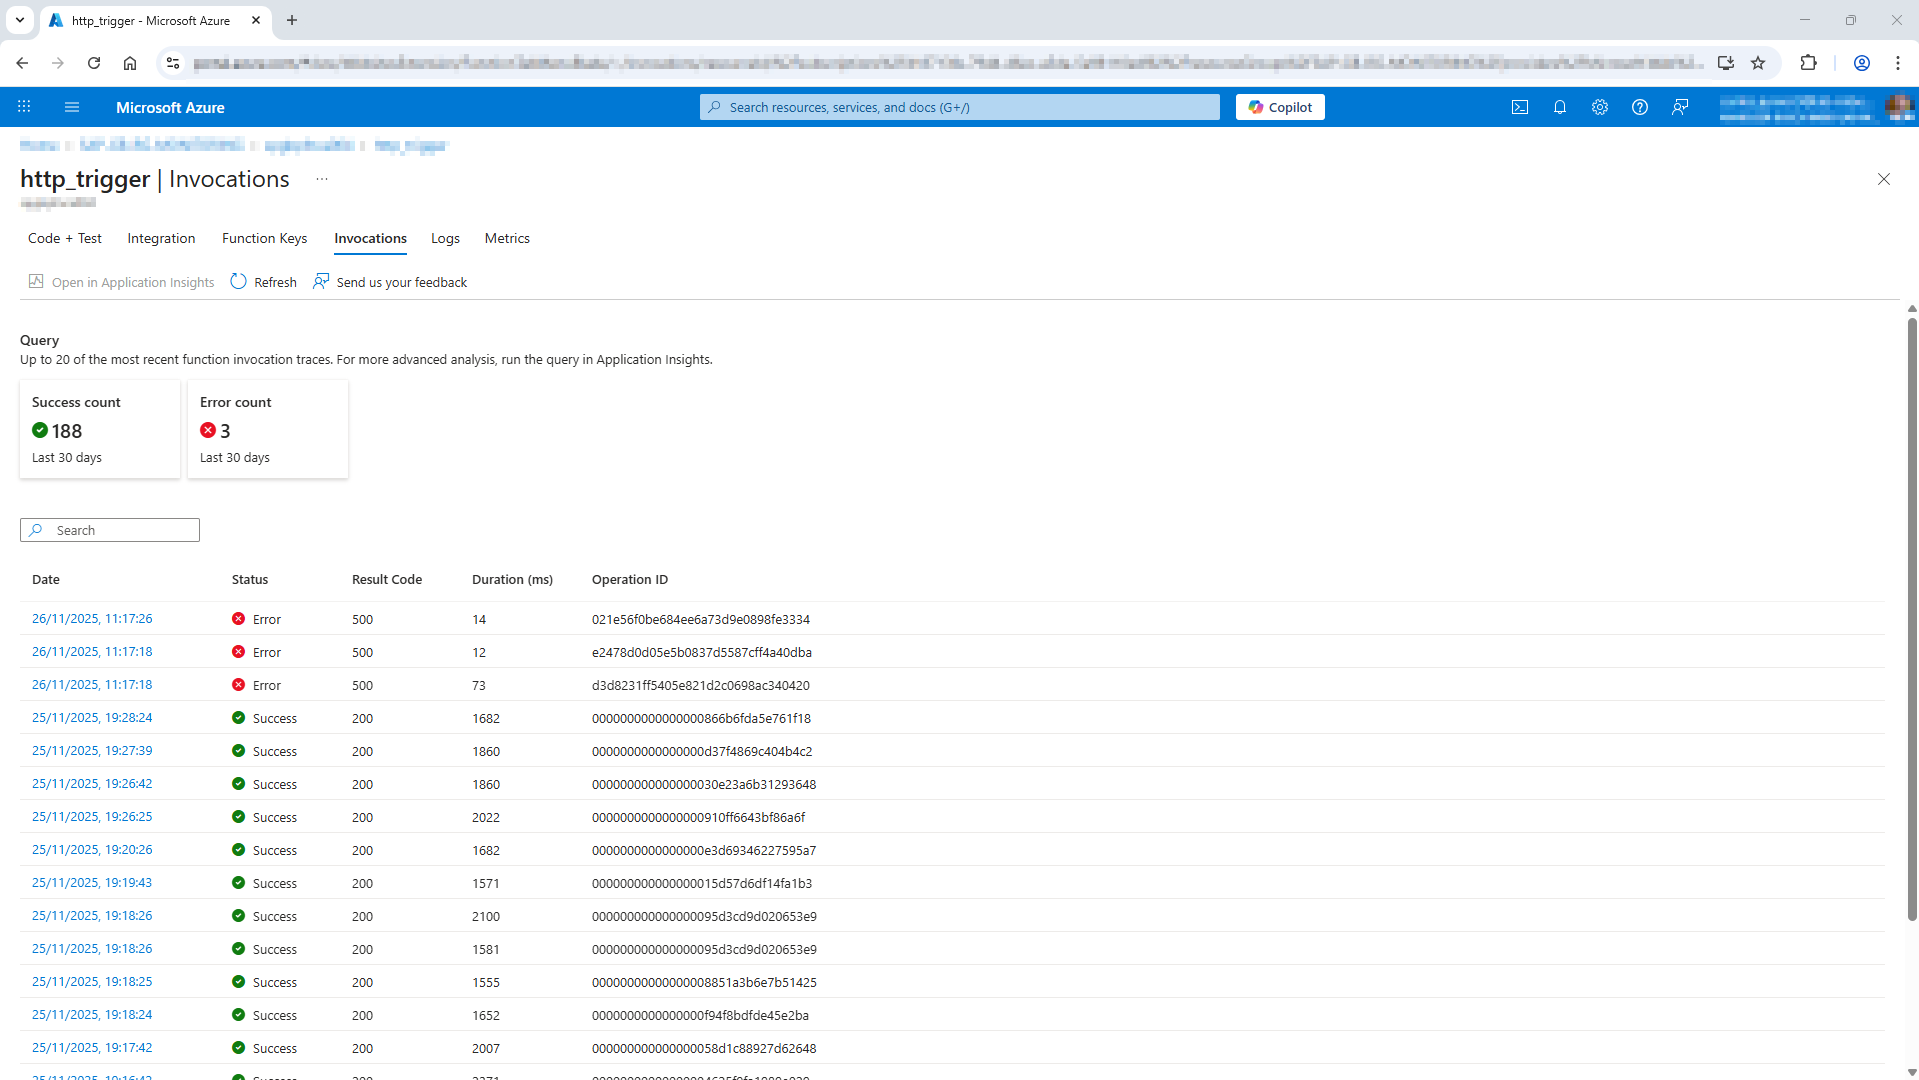The height and width of the screenshot is (1080, 1919).
Task: Open Chrome's three-dot menu
Action: [1898, 63]
